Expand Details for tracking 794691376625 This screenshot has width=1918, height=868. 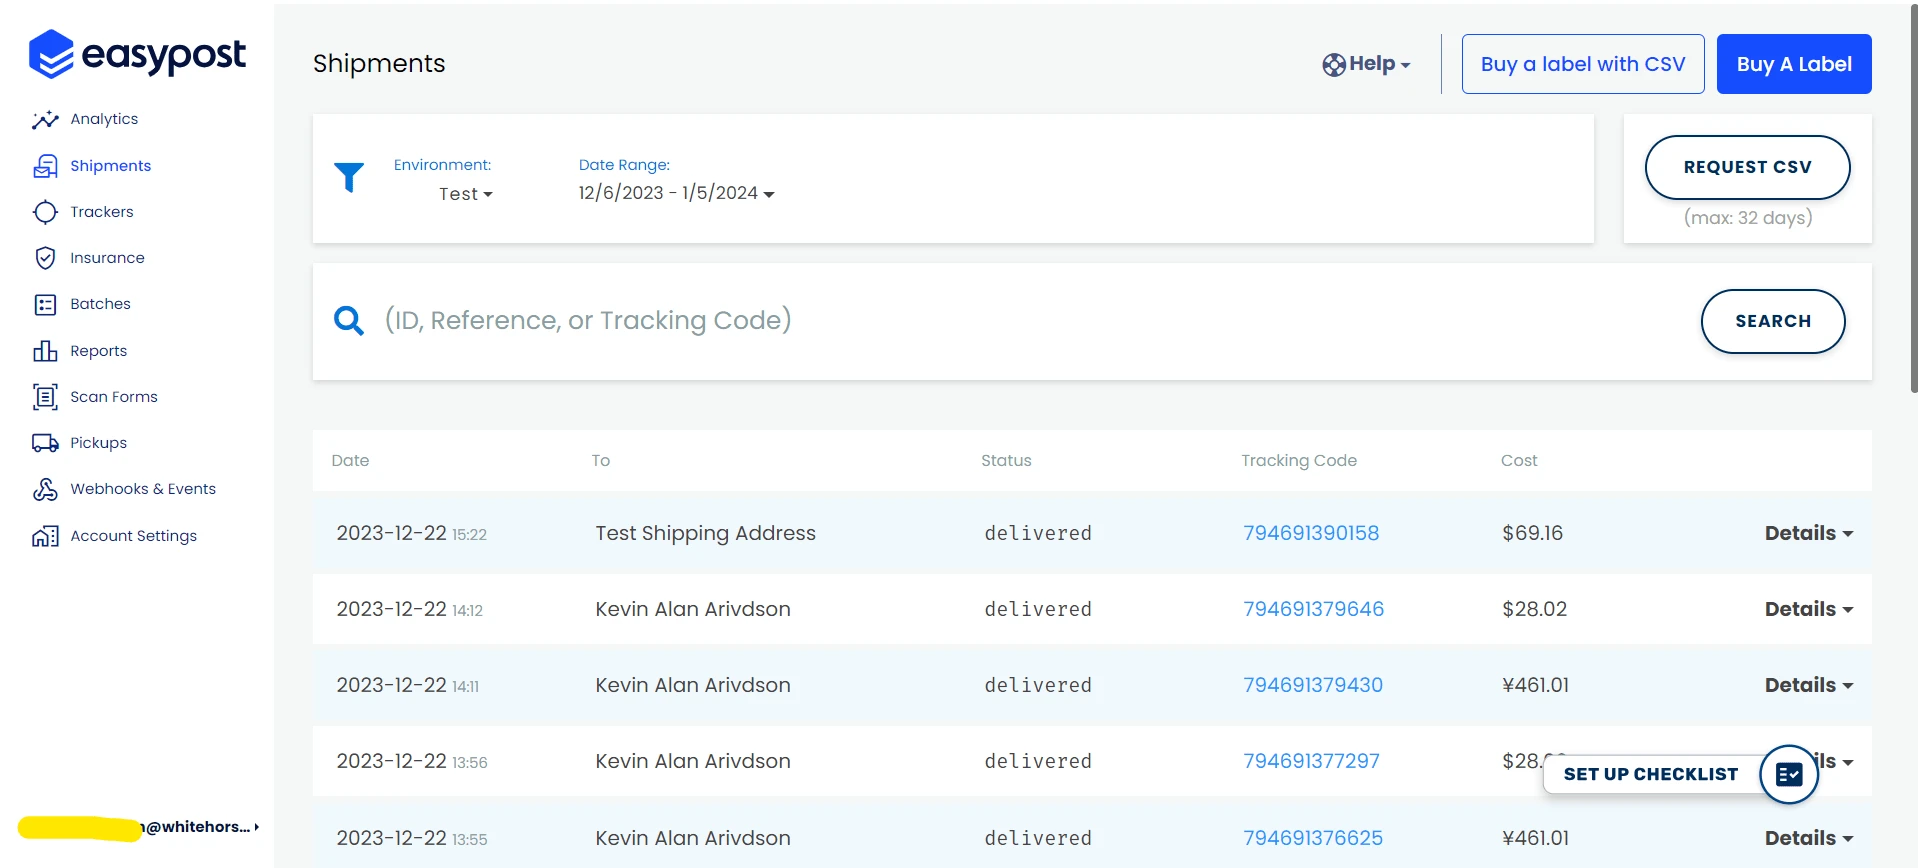click(x=1809, y=838)
